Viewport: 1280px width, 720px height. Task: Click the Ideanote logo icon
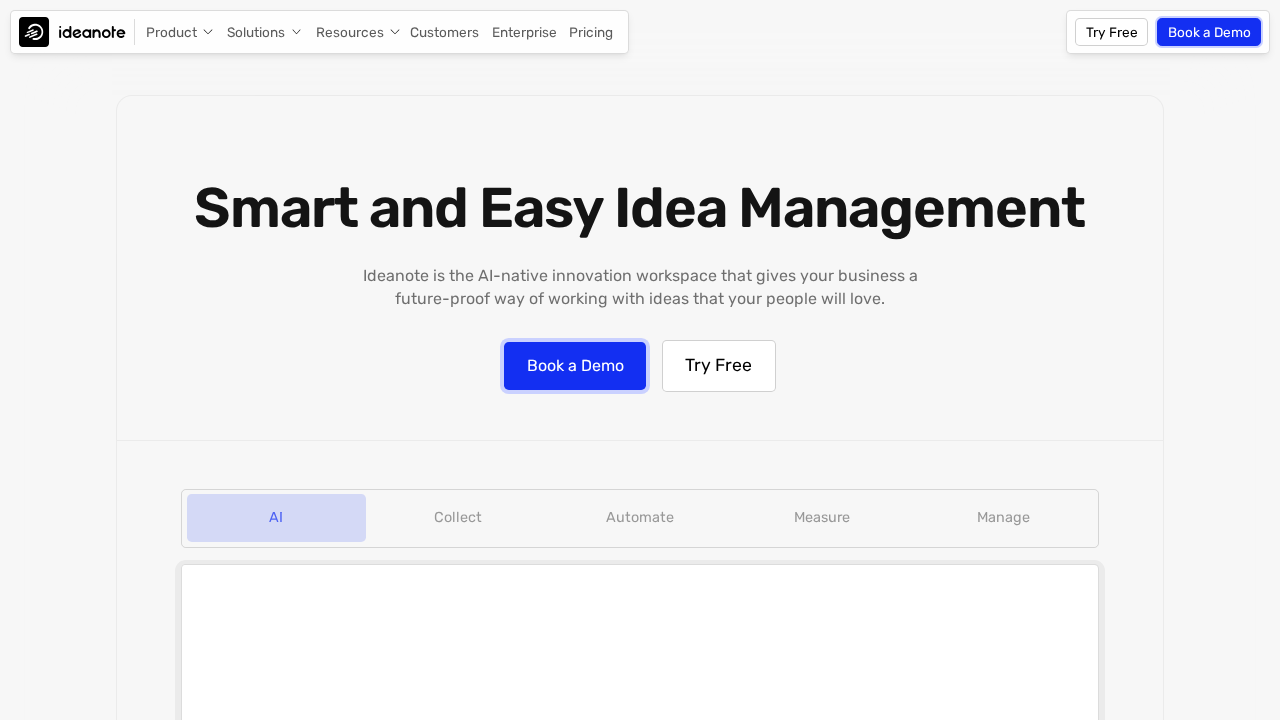click(34, 32)
